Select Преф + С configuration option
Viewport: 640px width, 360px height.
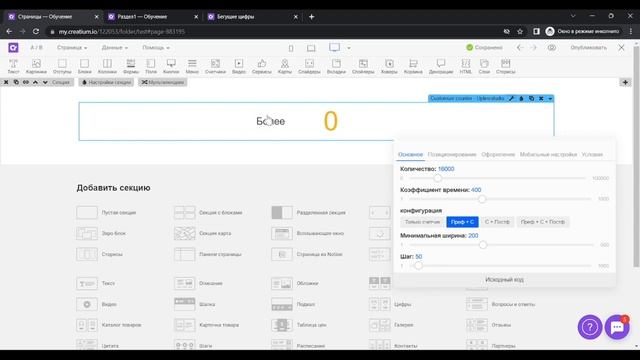click(x=462, y=222)
